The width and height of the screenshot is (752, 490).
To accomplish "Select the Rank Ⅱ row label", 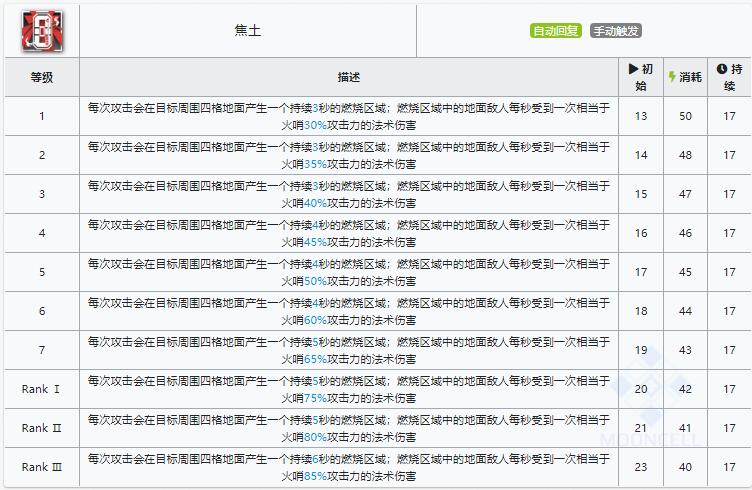I will click(x=42, y=428).
